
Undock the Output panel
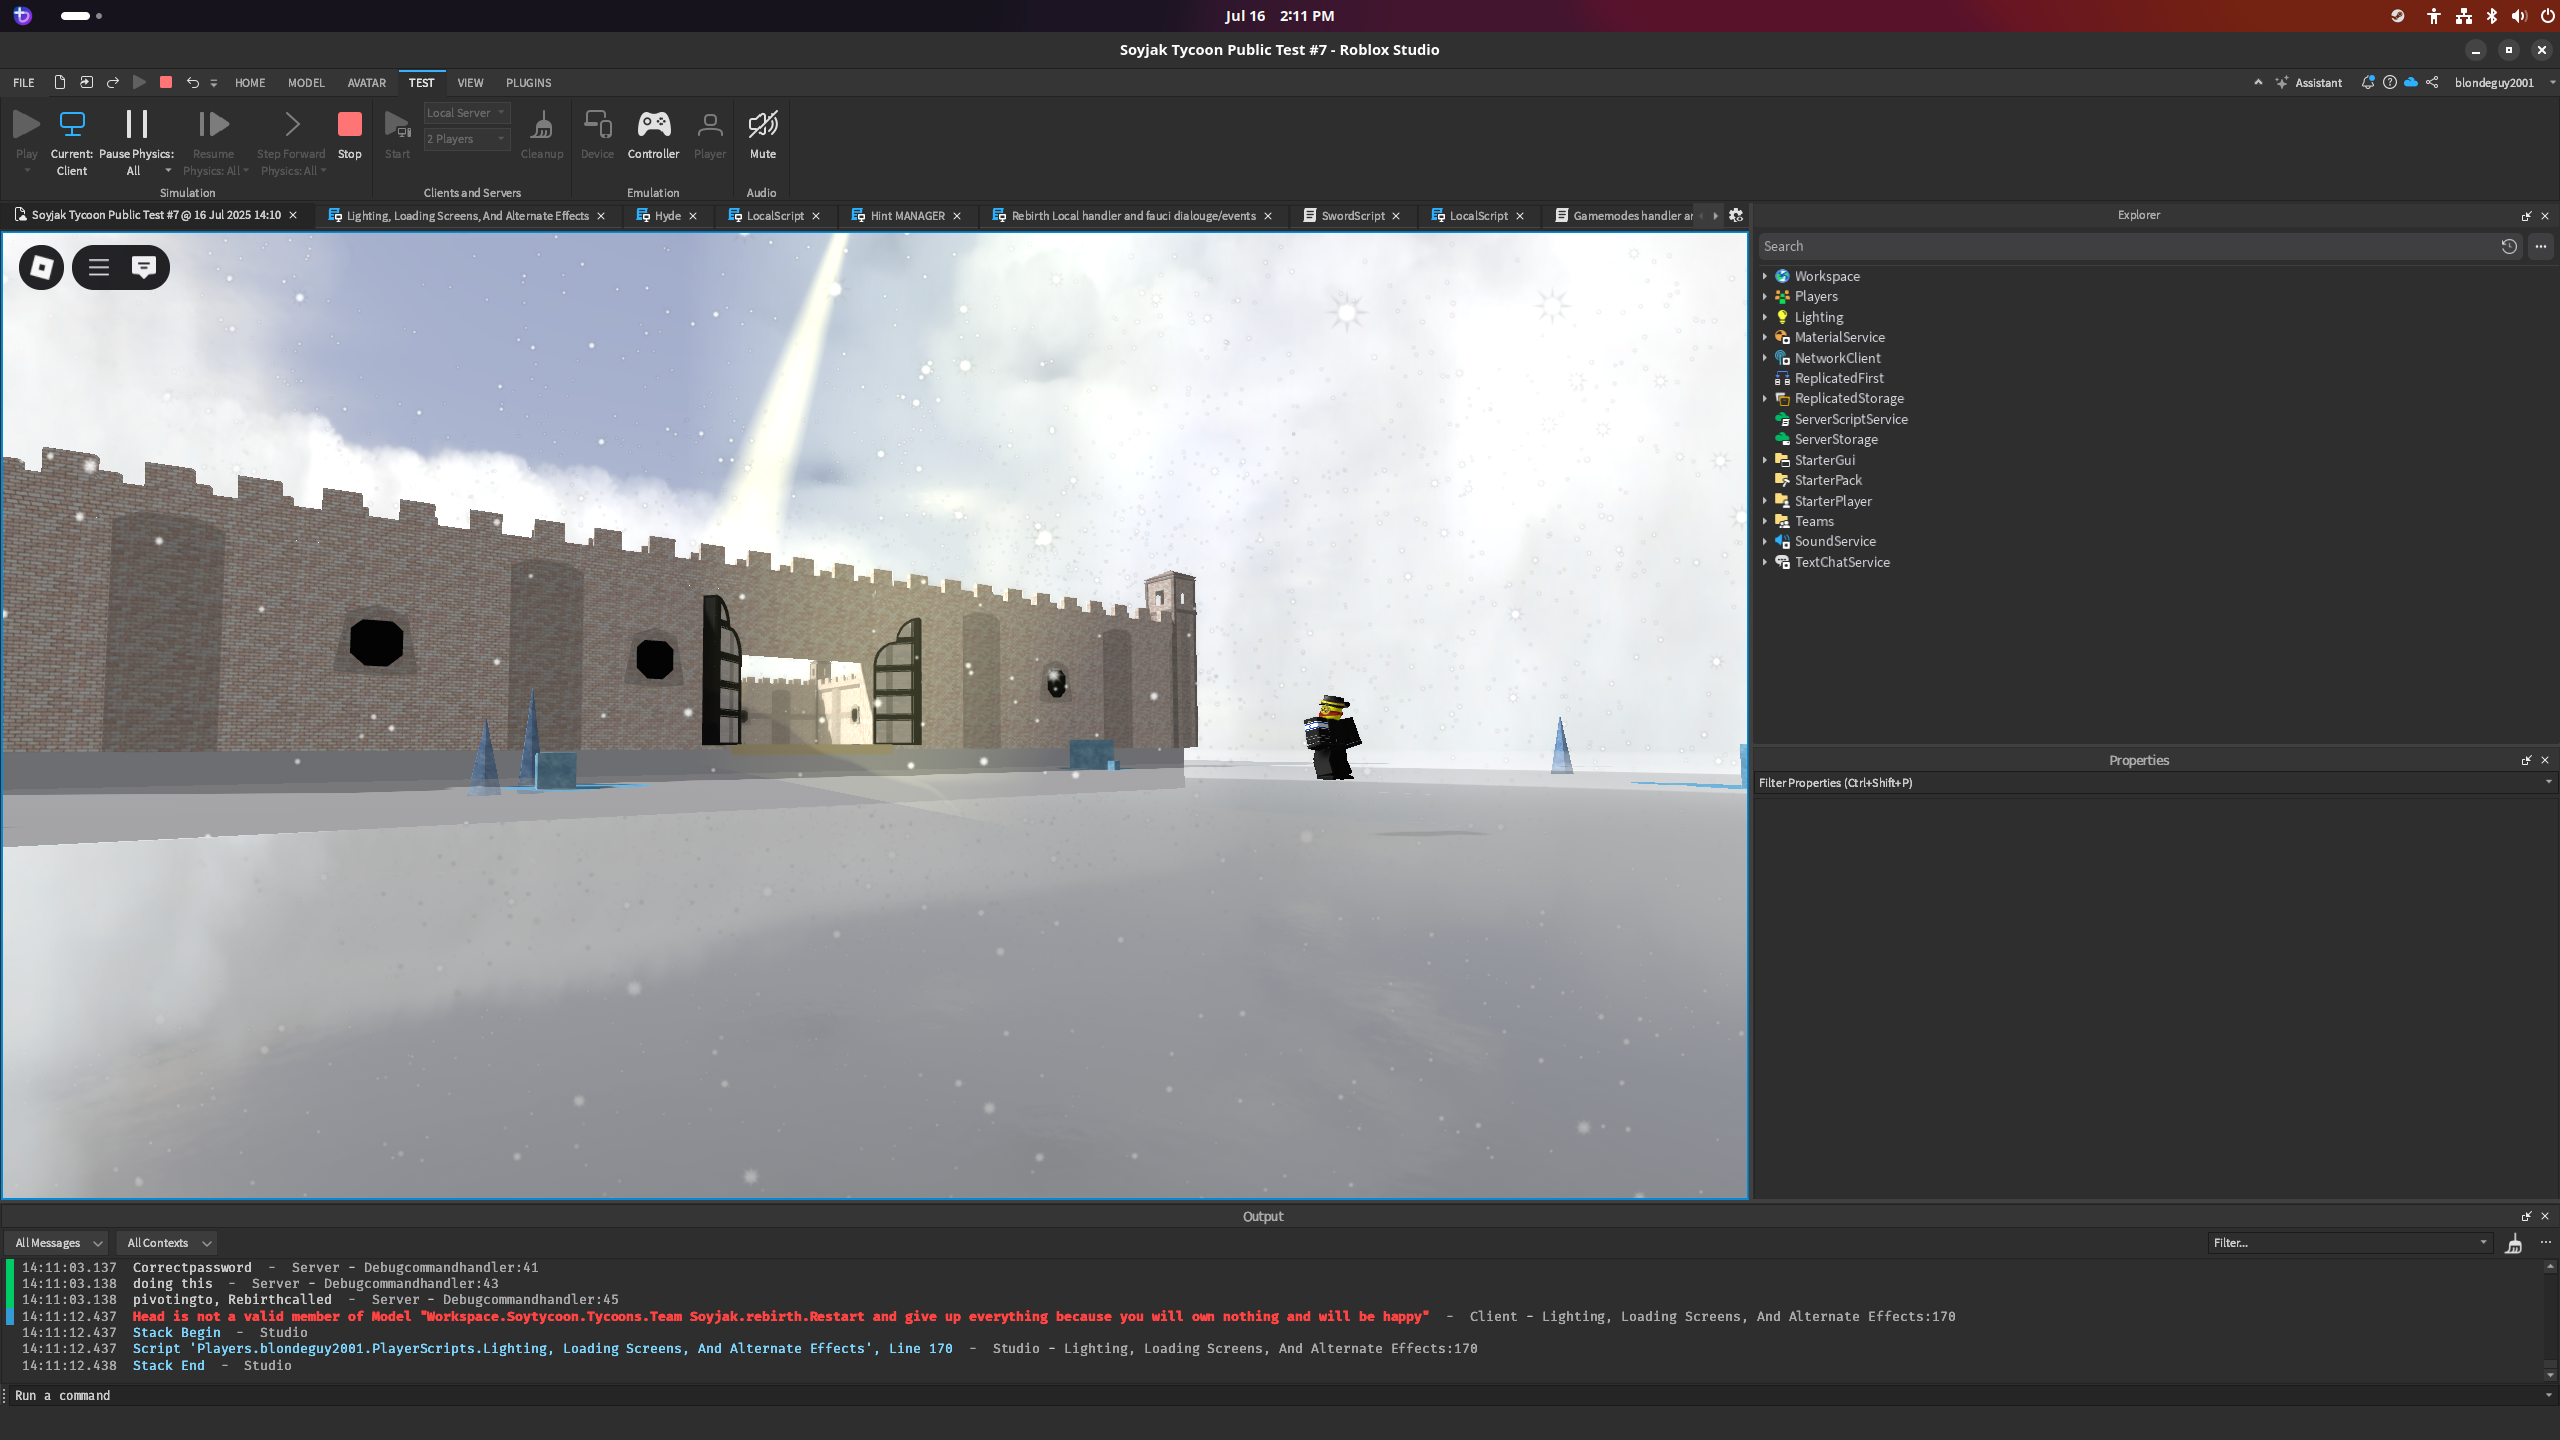tap(2526, 1217)
